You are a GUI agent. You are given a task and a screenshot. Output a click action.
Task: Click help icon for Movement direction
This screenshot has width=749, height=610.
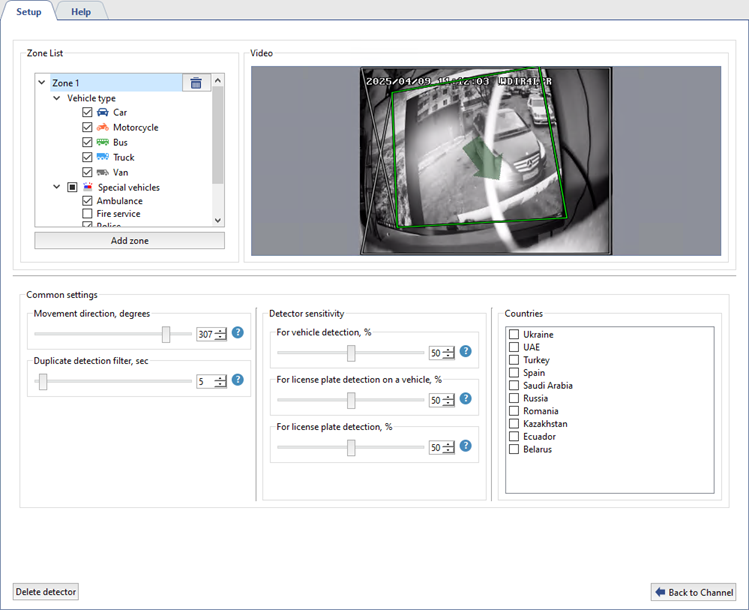click(x=238, y=333)
